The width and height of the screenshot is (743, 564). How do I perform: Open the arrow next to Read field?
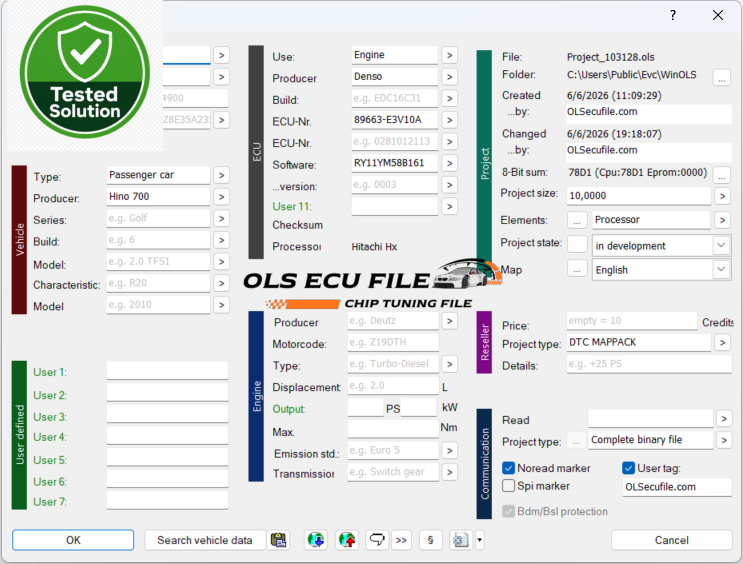724,418
